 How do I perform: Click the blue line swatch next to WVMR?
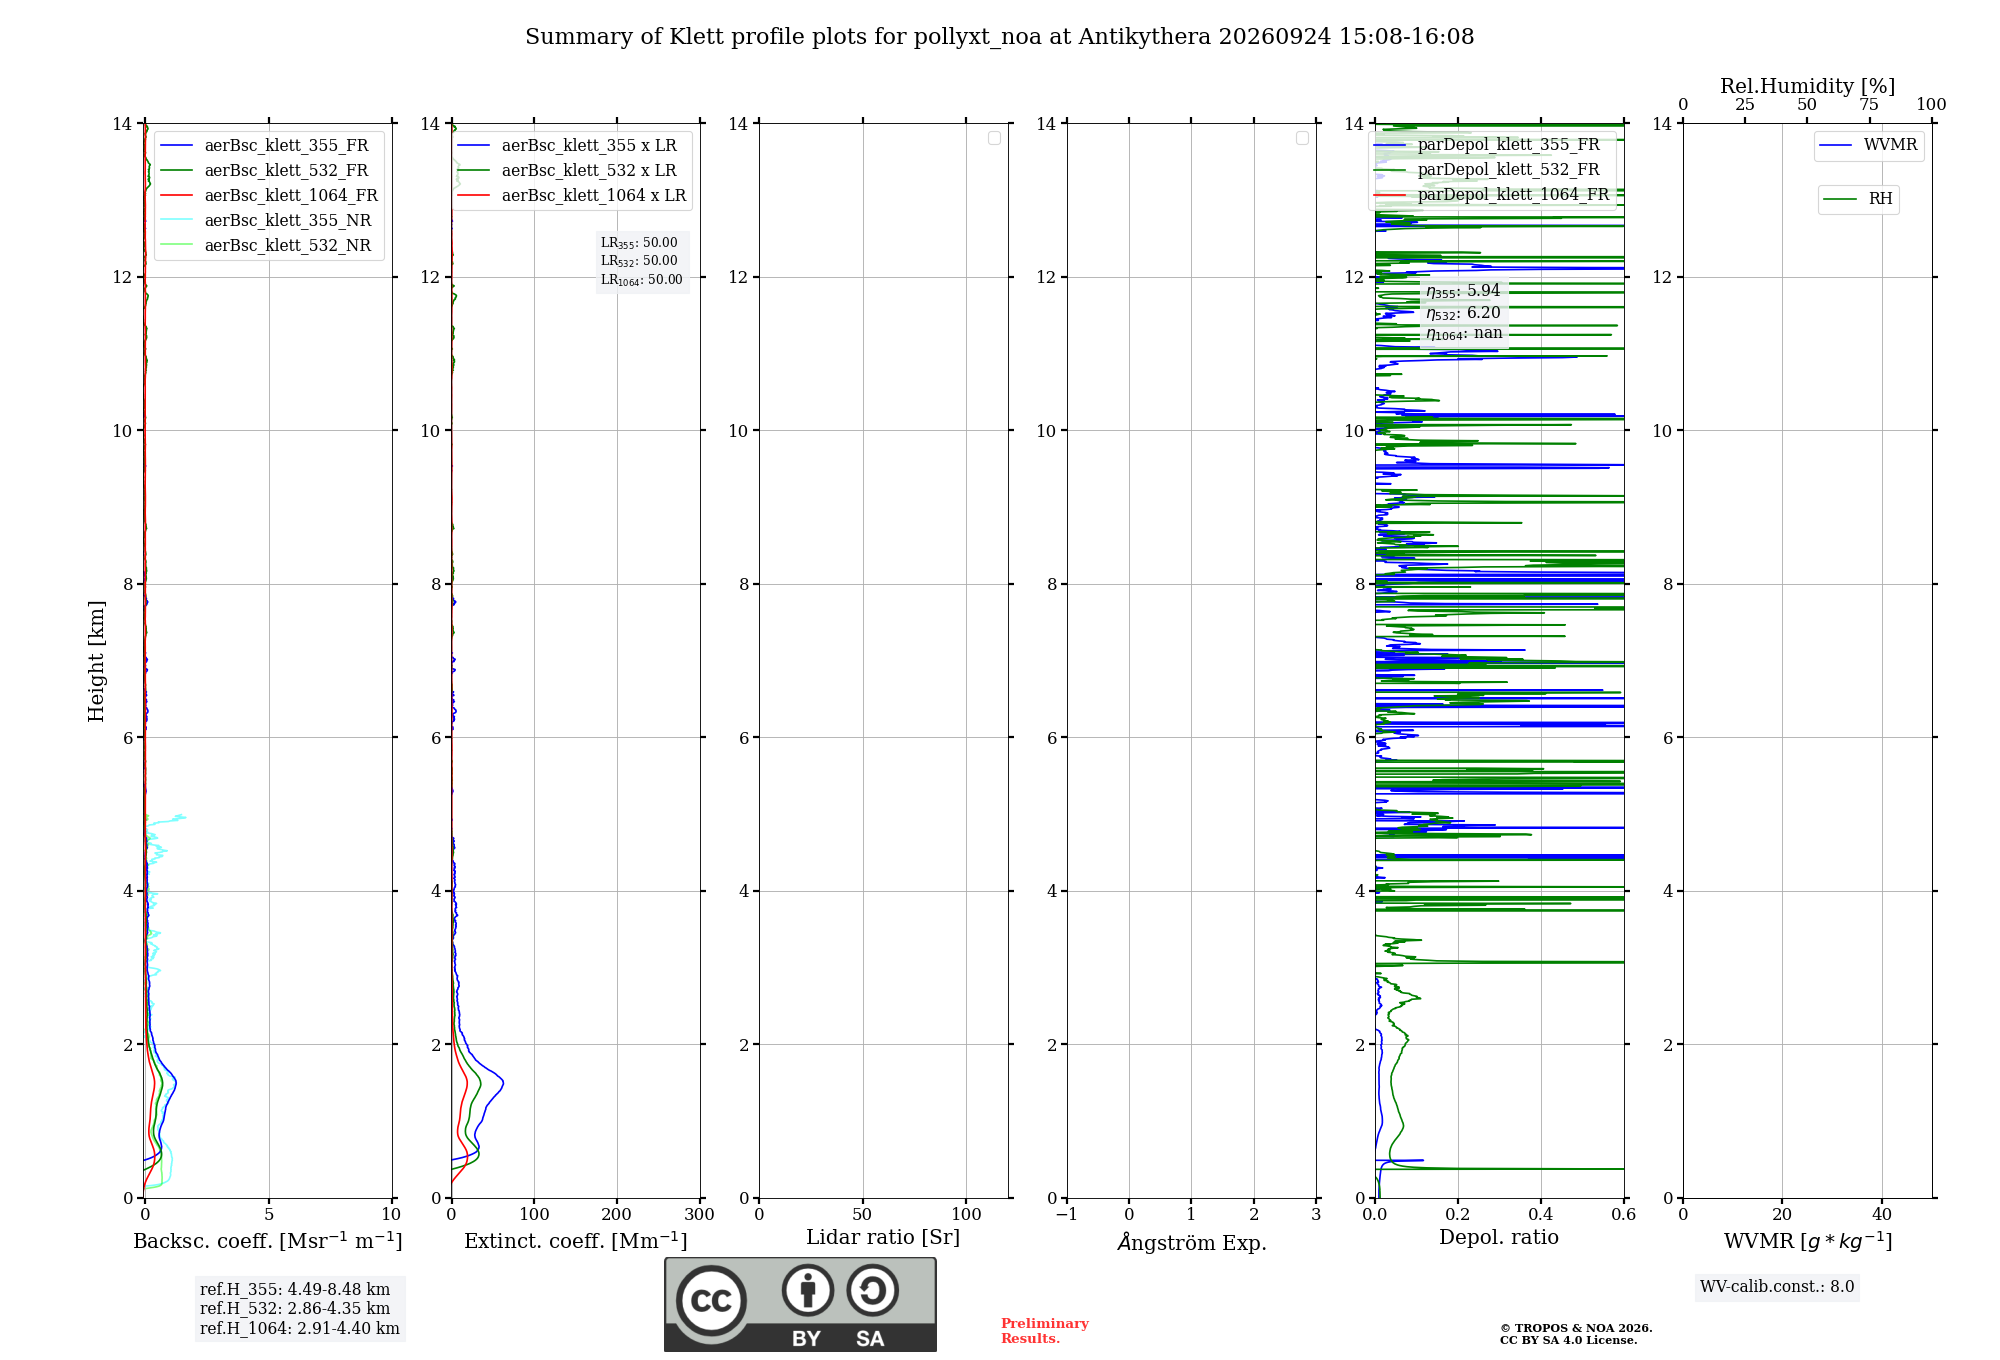pyautogui.click(x=1836, y=145)
